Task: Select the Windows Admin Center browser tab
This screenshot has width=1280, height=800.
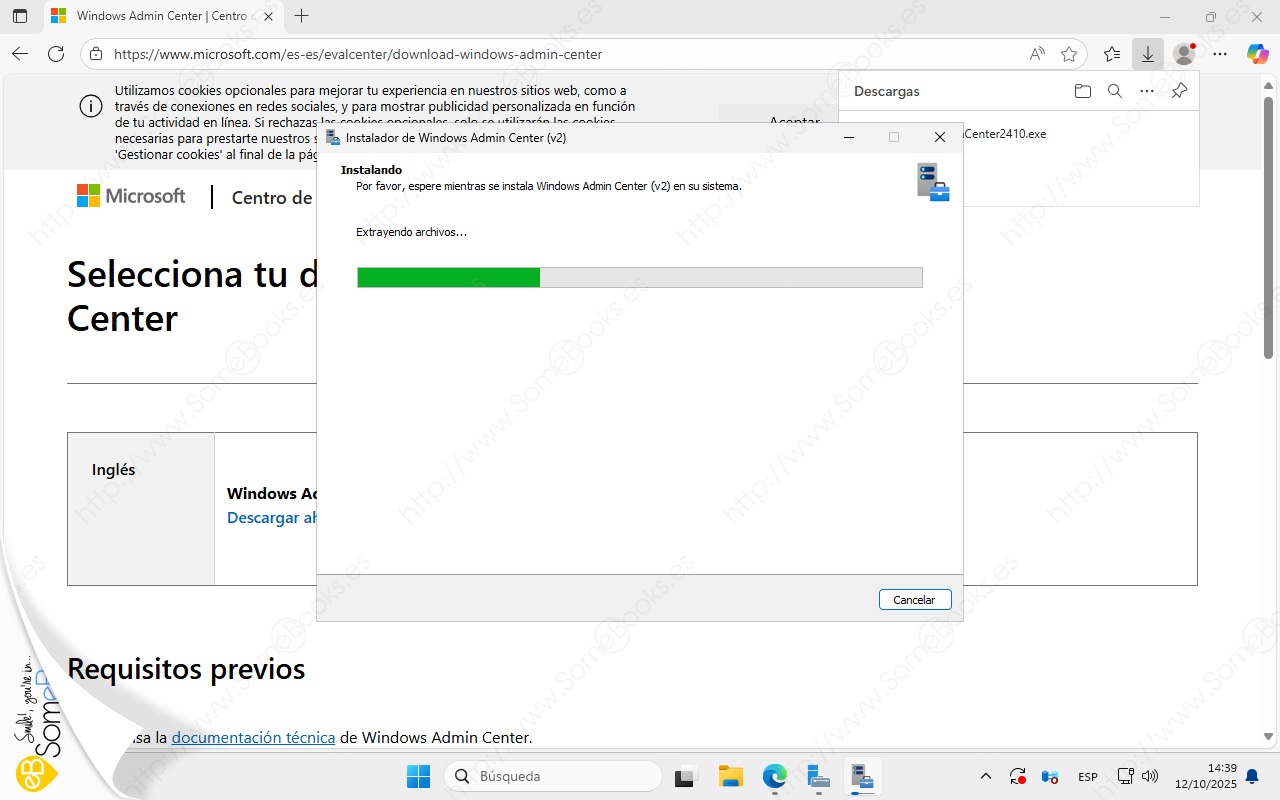Action: tap(160, 16)
